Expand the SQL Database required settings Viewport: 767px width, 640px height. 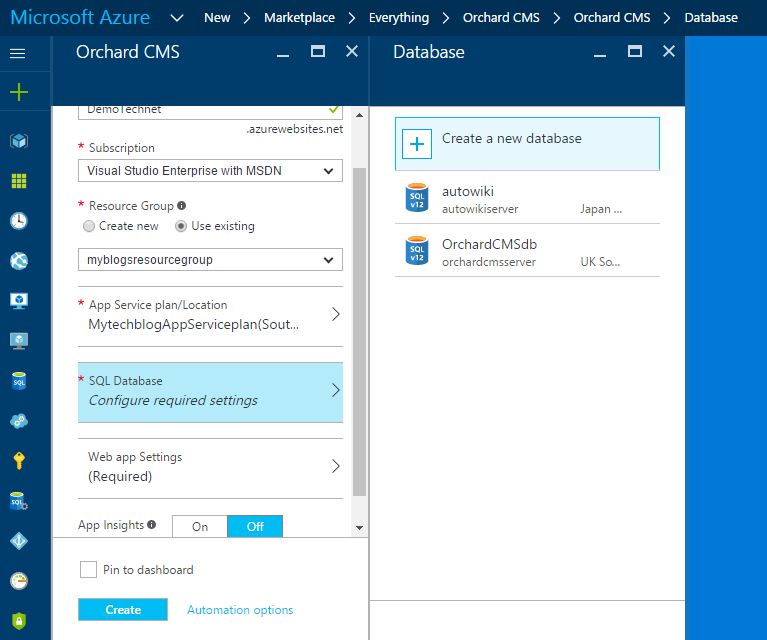coord(210,392)
